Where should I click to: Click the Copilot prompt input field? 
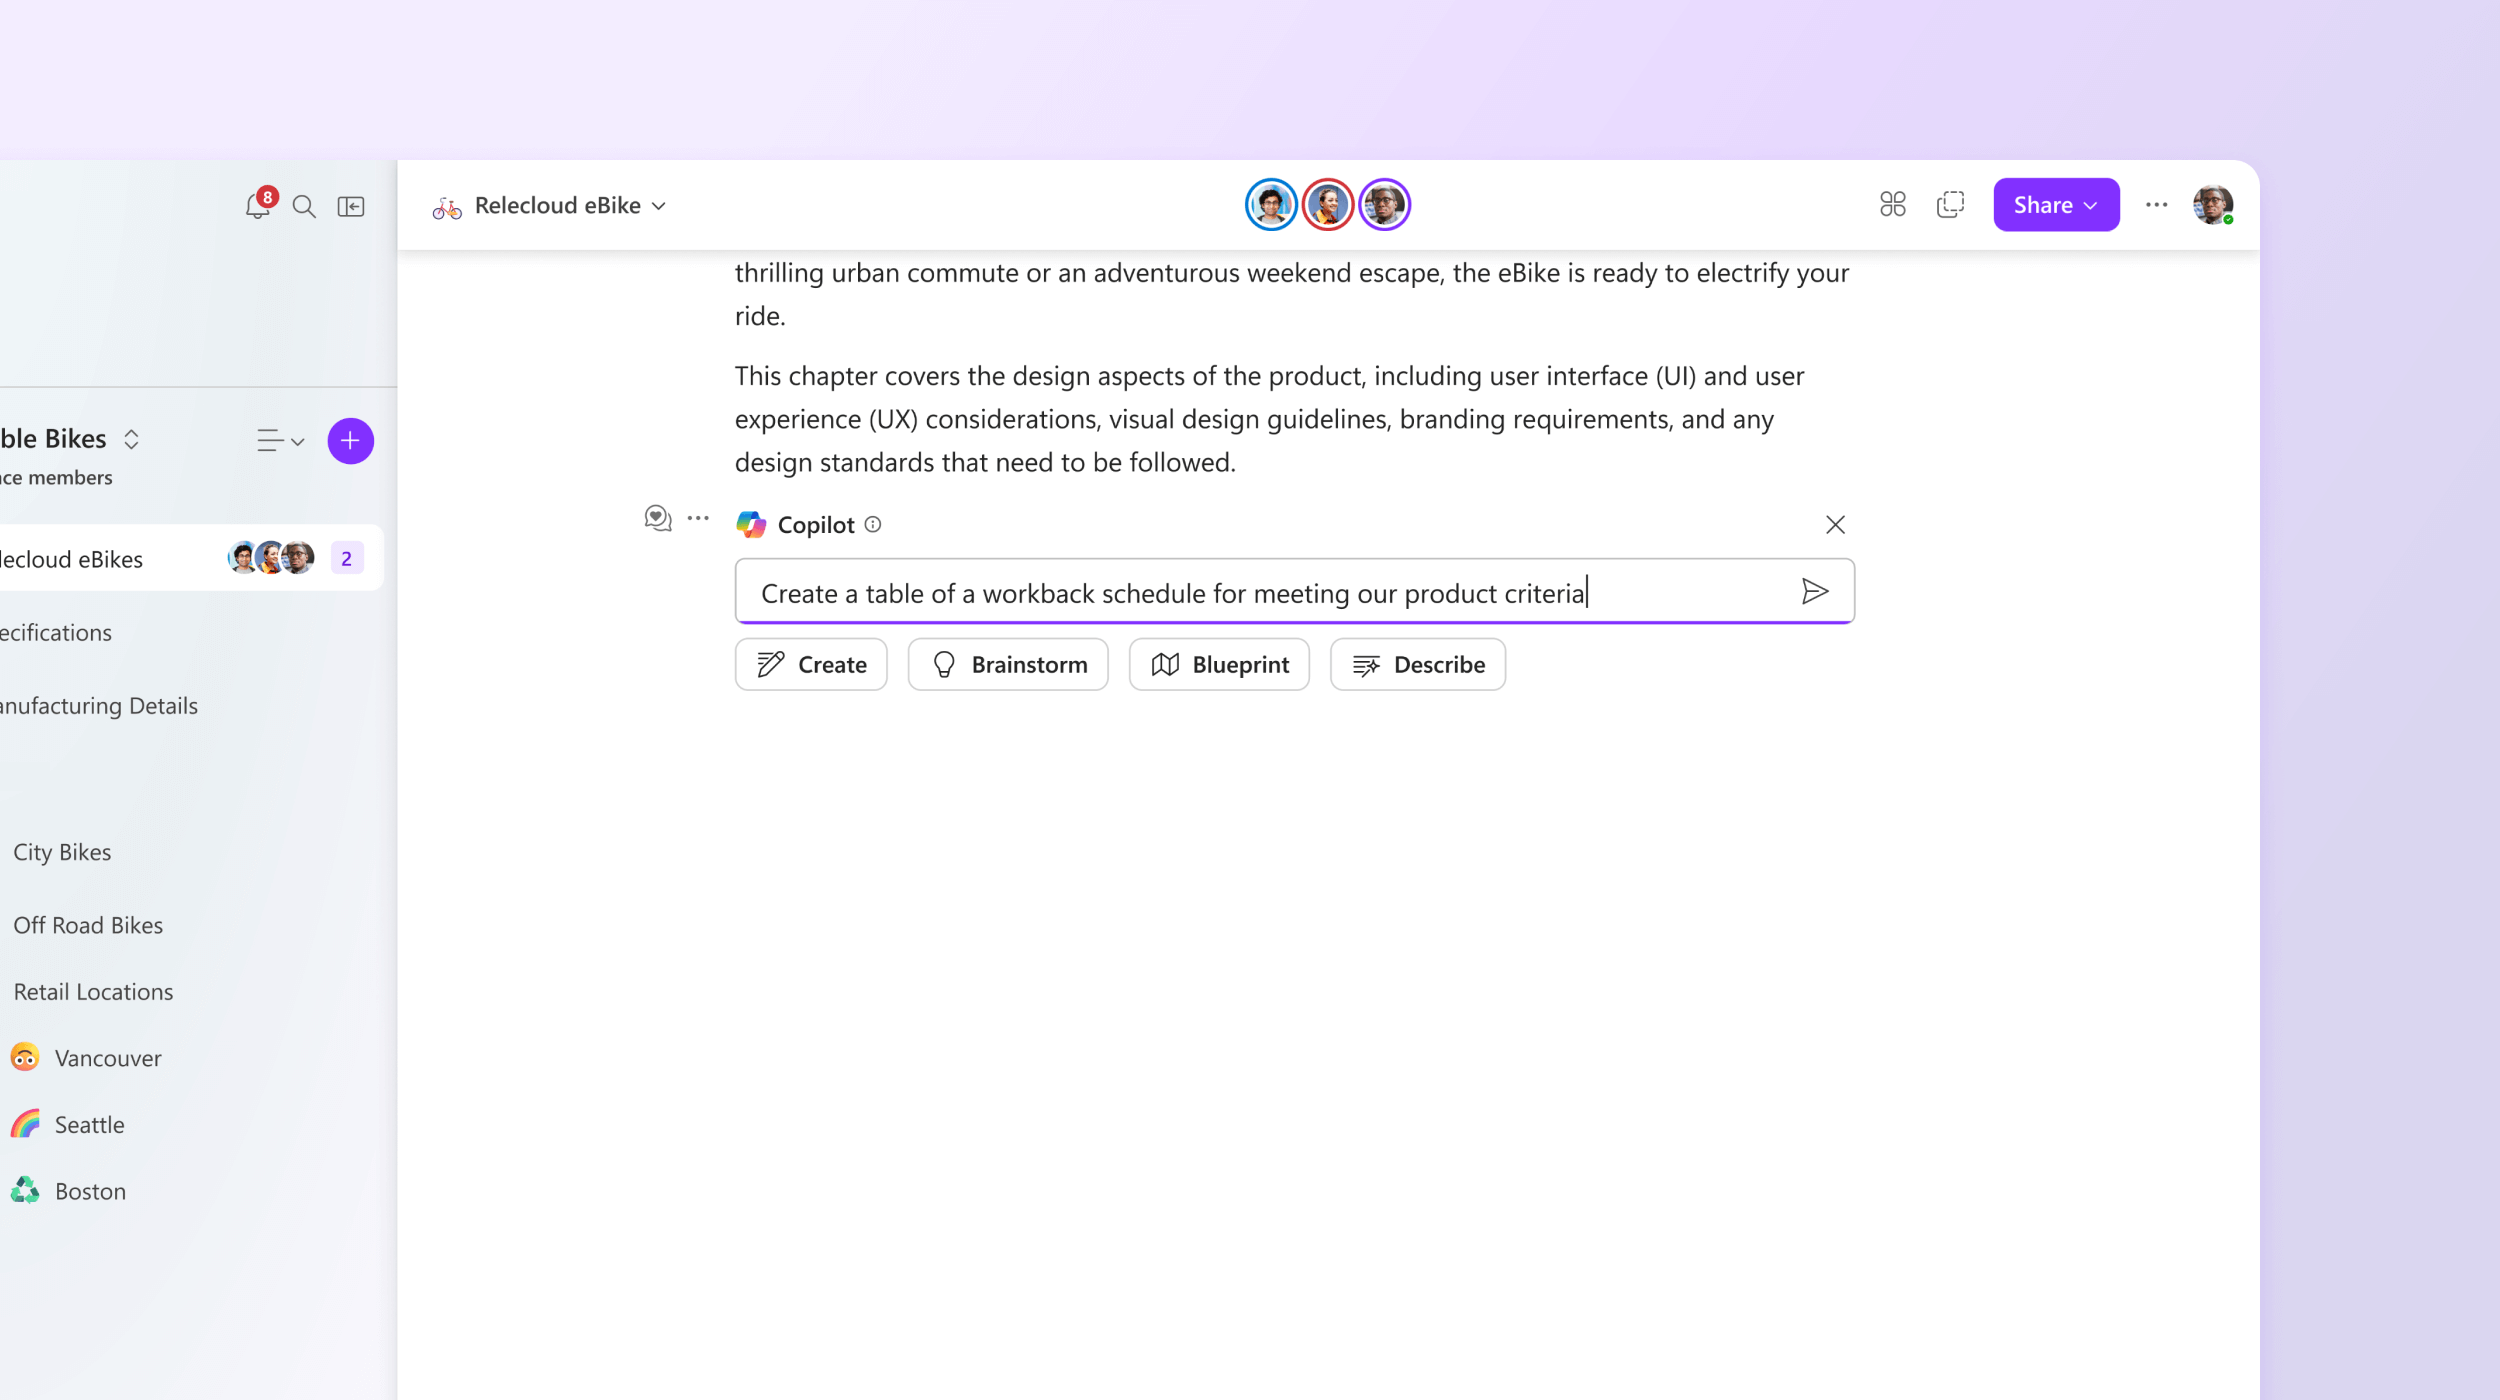1293,591
